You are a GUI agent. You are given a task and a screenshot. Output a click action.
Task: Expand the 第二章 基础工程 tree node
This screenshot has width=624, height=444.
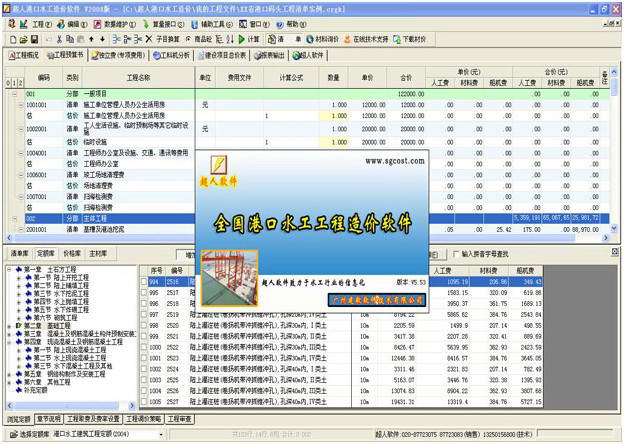[9, 326]
